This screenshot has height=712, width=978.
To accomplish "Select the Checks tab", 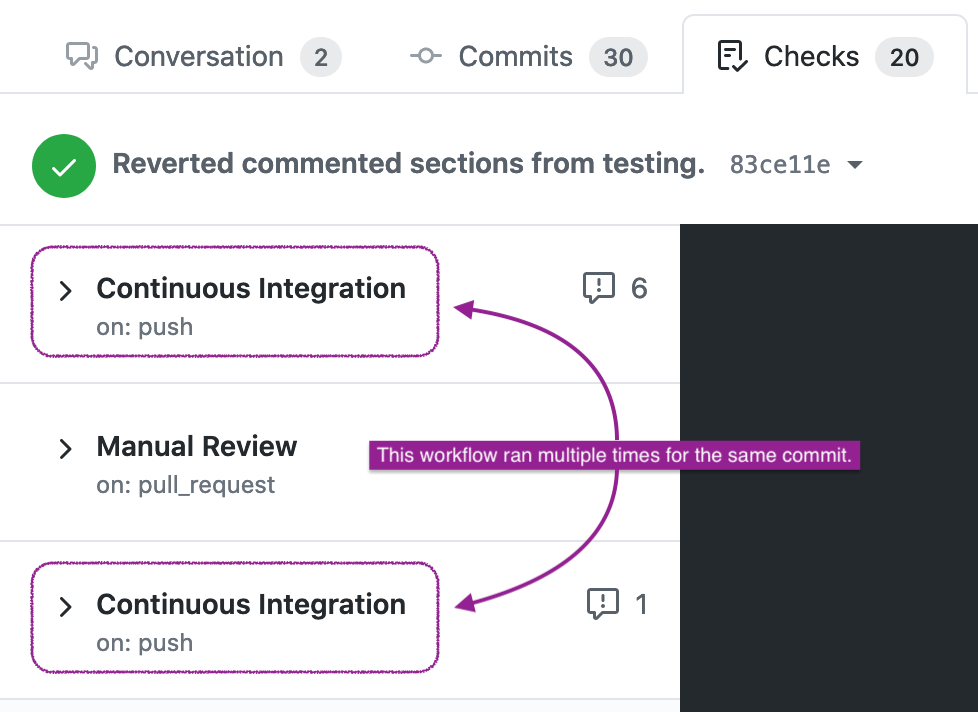I will pos(811,56).
